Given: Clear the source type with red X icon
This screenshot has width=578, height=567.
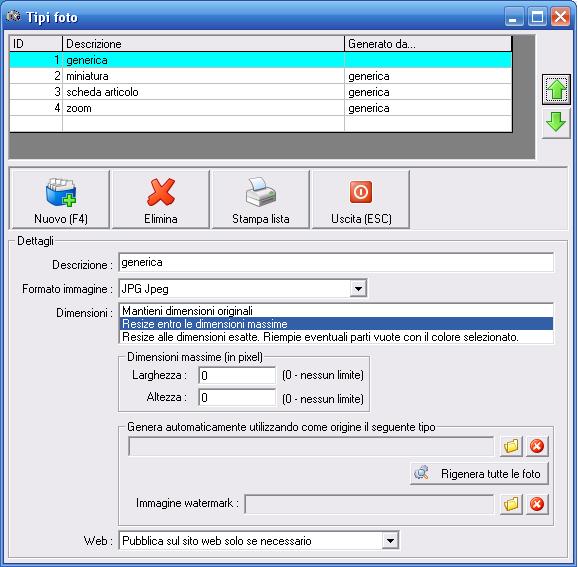Looking at the screenshot, I should coord(537,446).
